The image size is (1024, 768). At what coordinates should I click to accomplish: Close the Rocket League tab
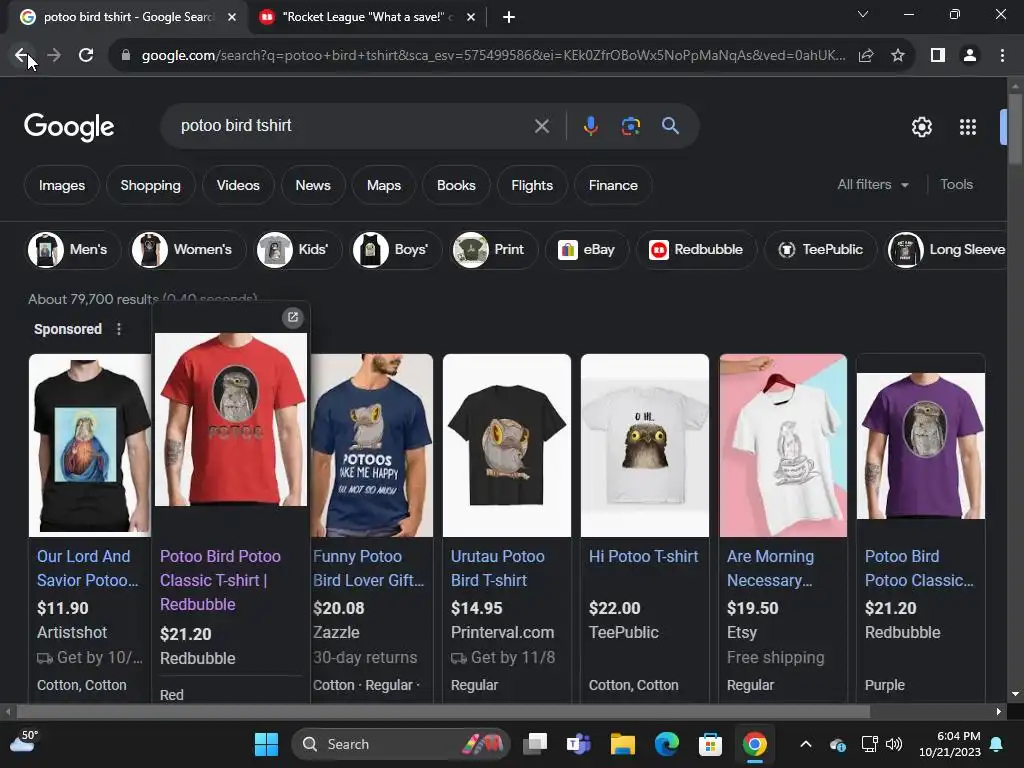[471, 17]
